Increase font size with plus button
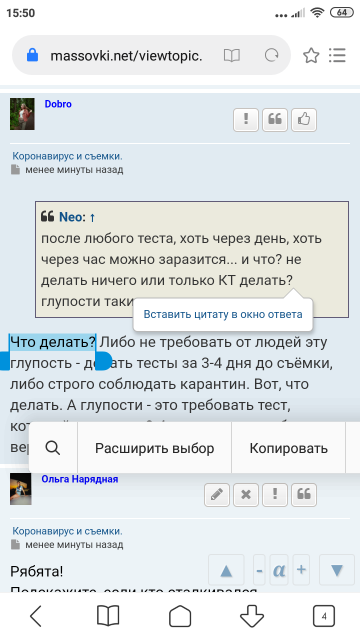 point(301,570)
